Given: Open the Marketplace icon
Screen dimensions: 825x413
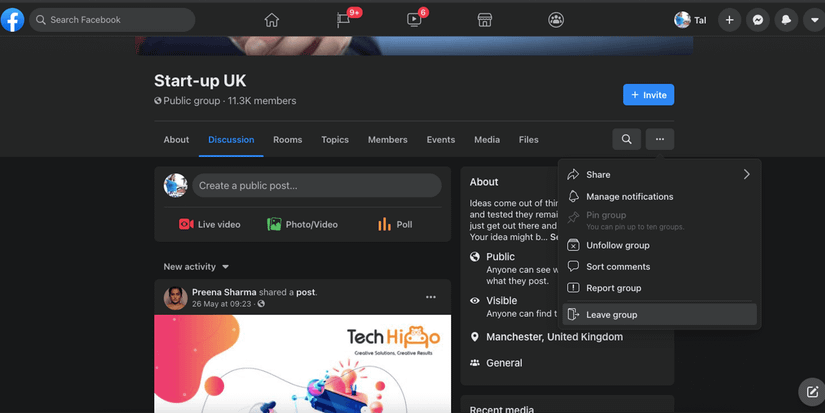Looking at the screenshot, I should tap(485, 20).
